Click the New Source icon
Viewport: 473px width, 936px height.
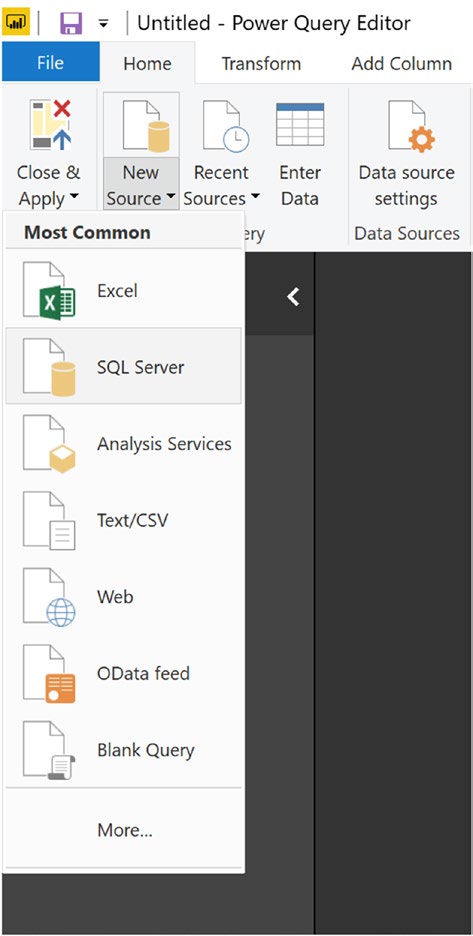click(x=146, y=126)
